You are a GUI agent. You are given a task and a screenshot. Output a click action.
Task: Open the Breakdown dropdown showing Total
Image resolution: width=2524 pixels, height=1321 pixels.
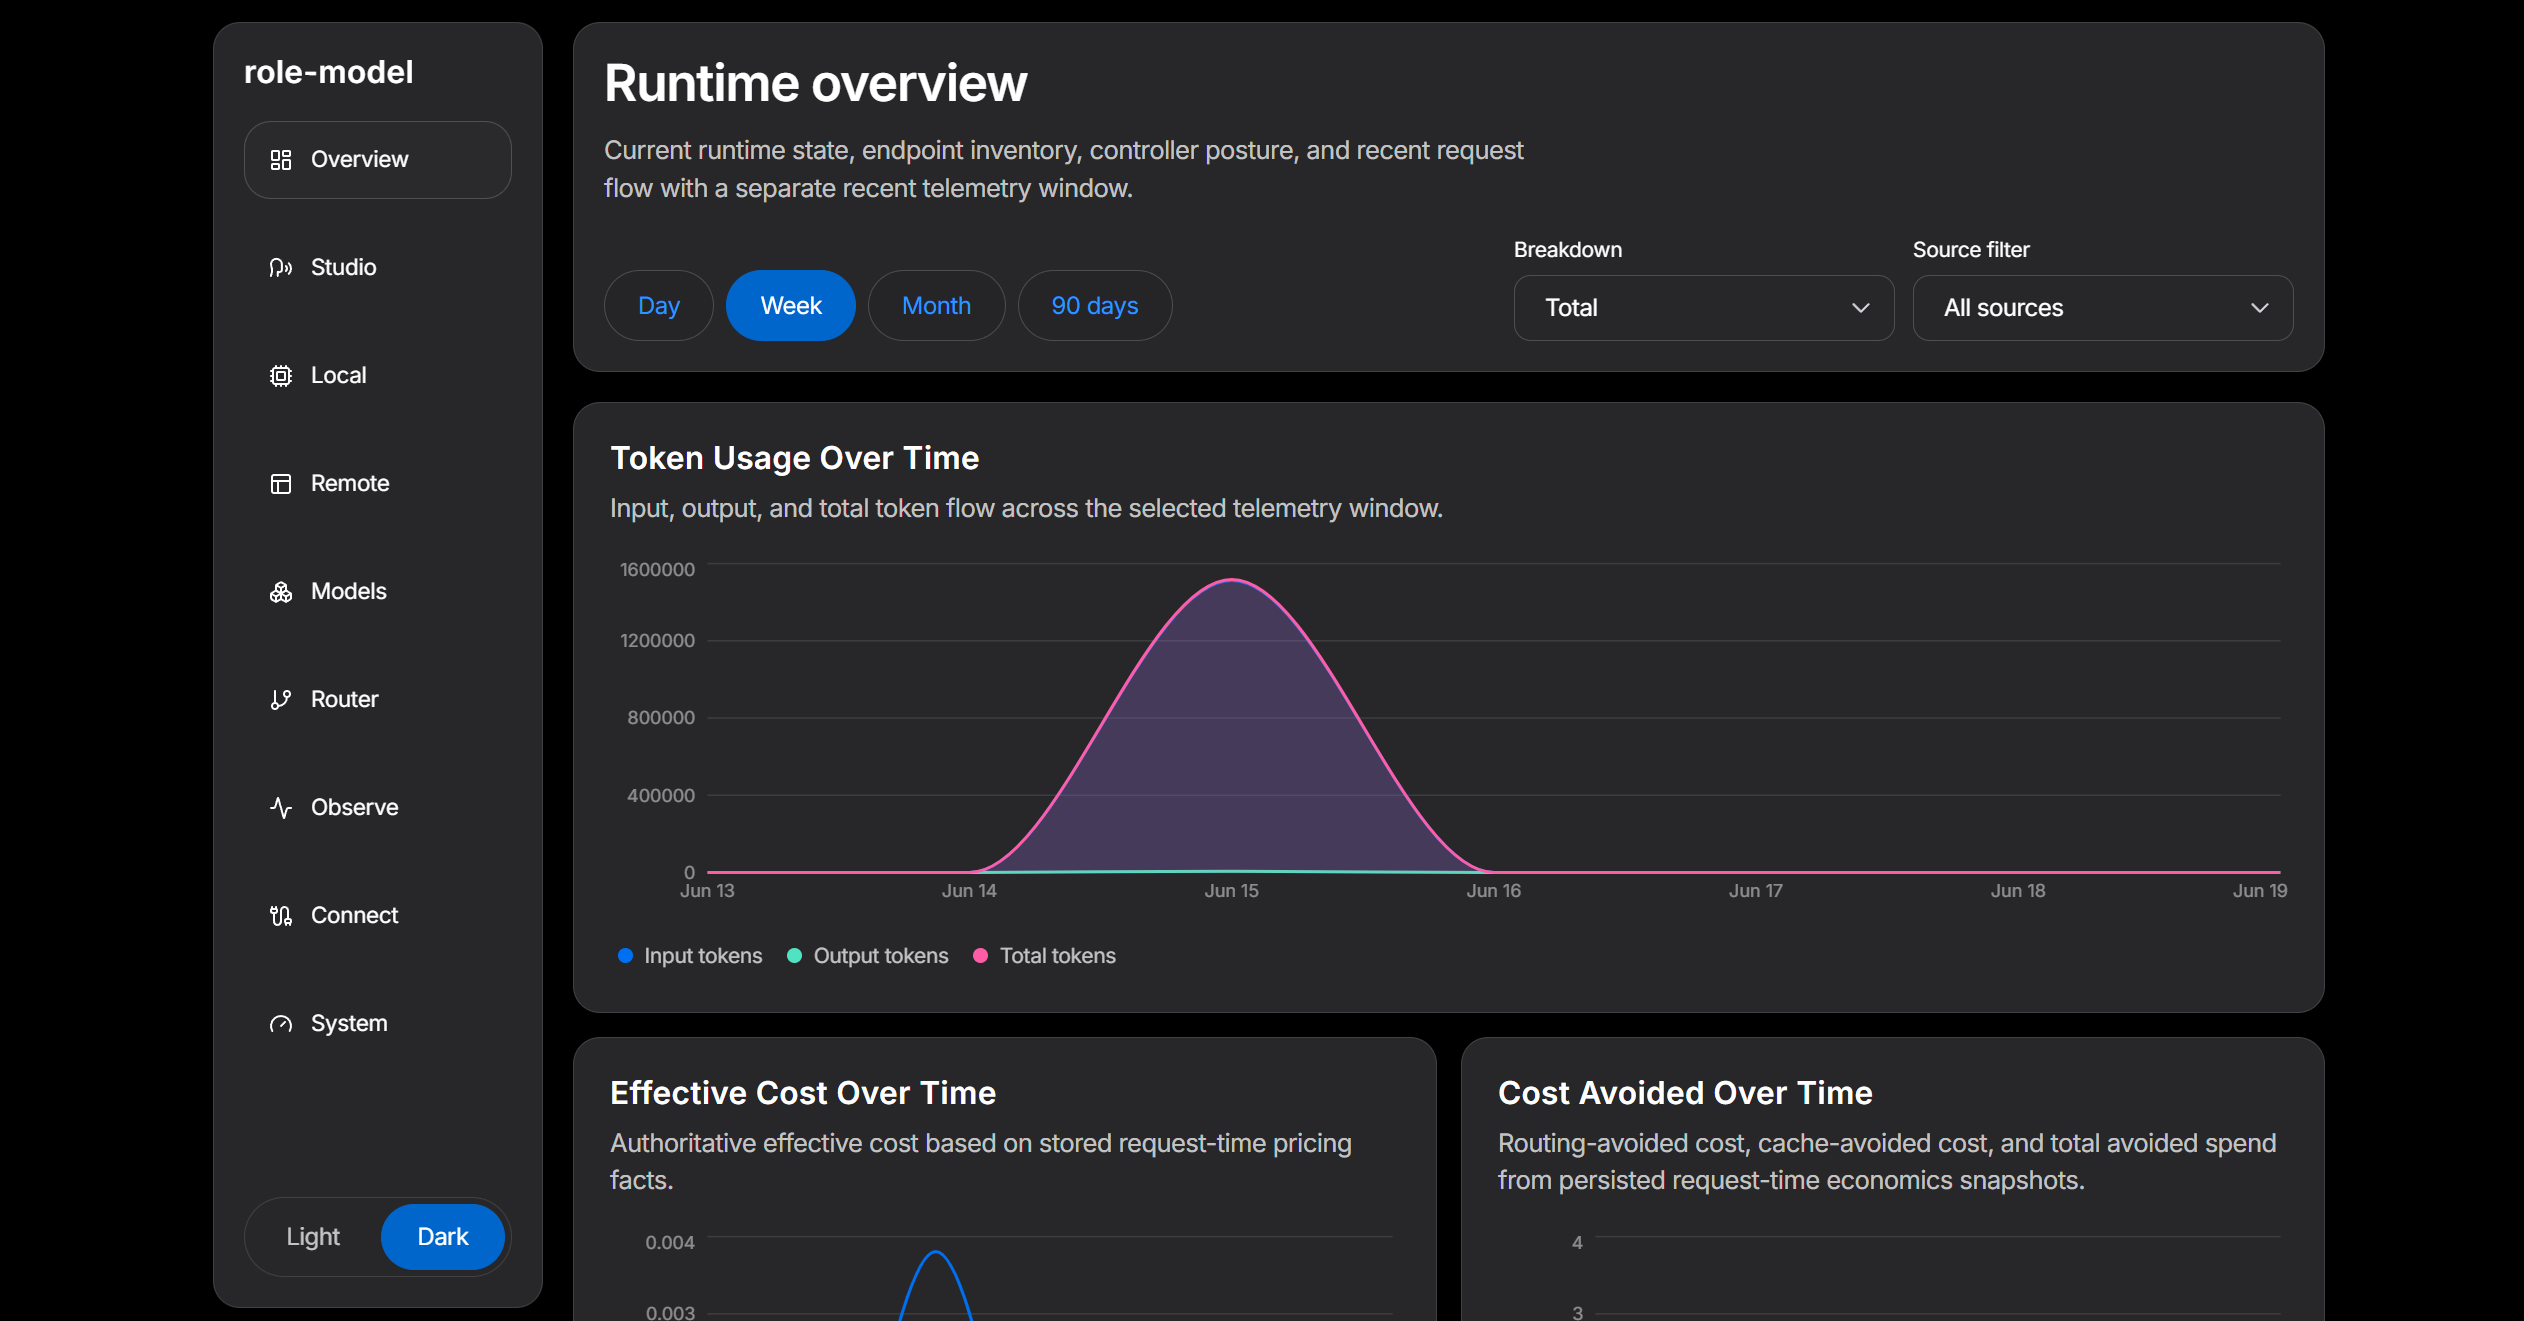pyautogui.click(x=1704, y=308)
